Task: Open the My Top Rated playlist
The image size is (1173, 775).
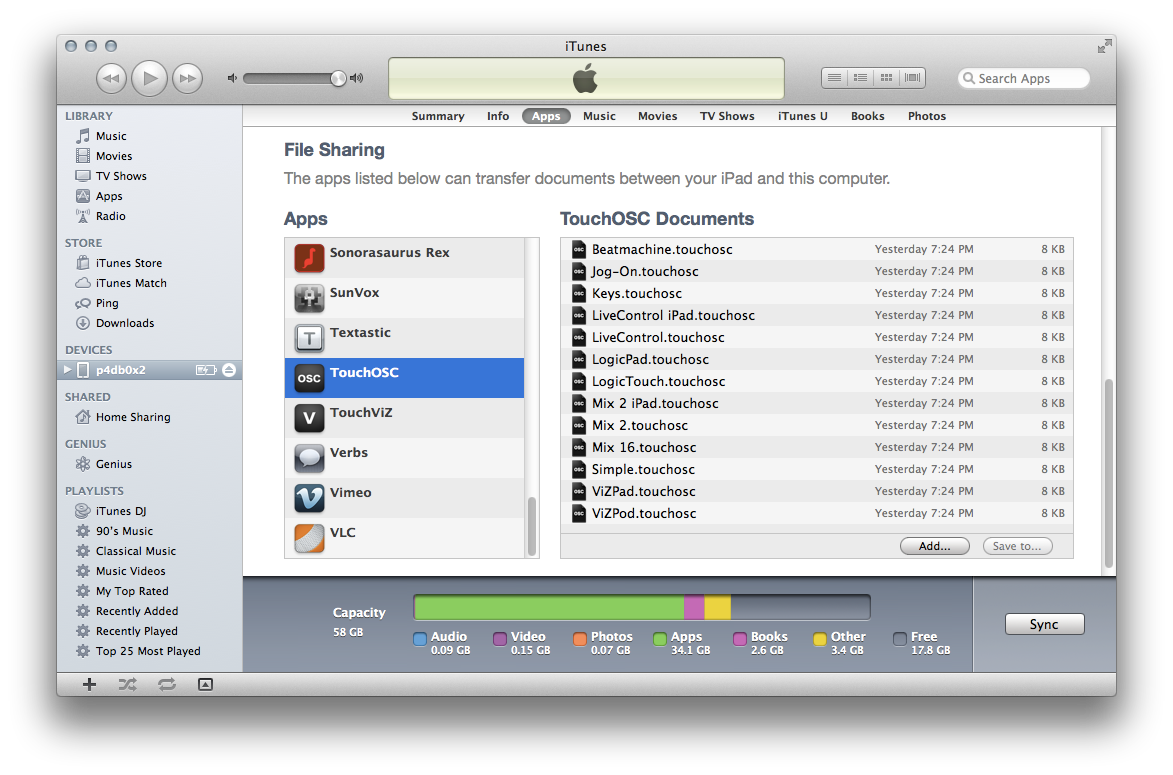Action: tap(150, 591)
